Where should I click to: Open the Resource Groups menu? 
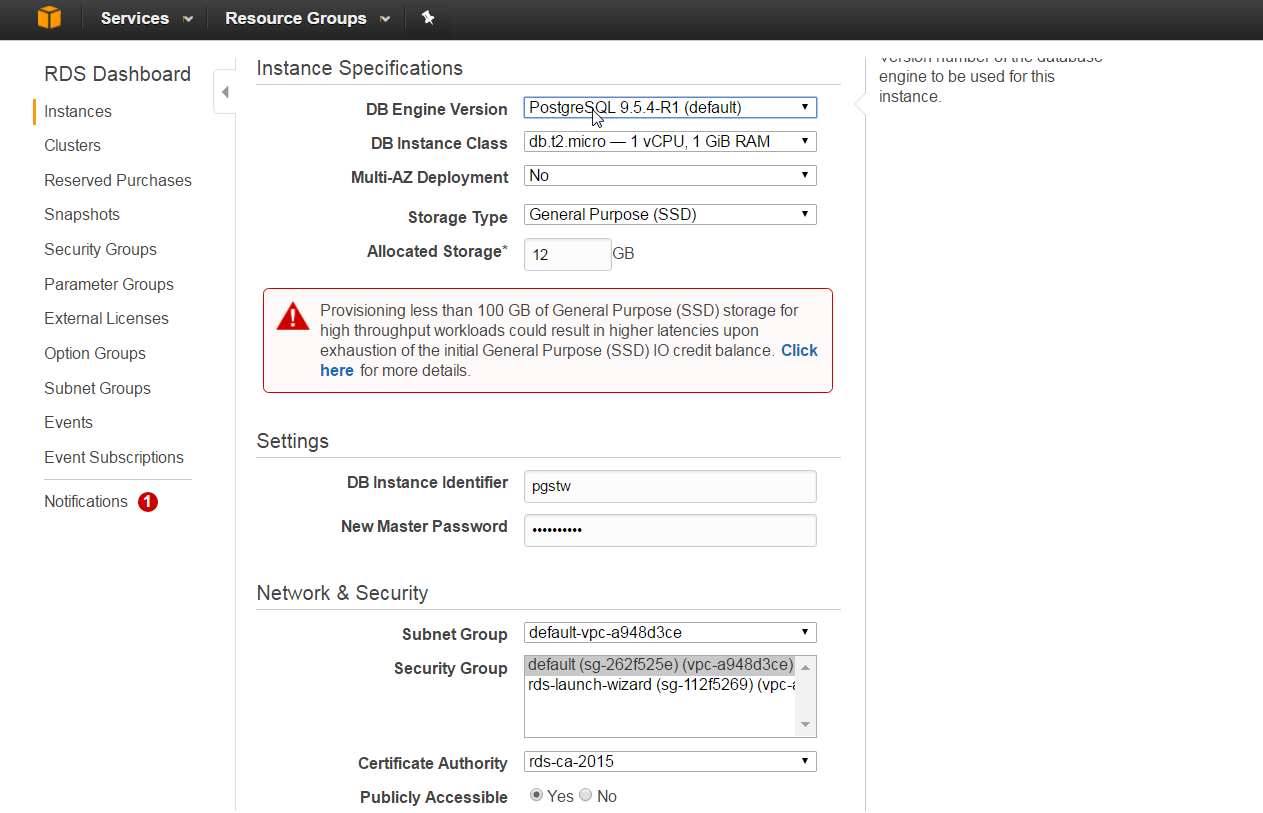[308, 18]
